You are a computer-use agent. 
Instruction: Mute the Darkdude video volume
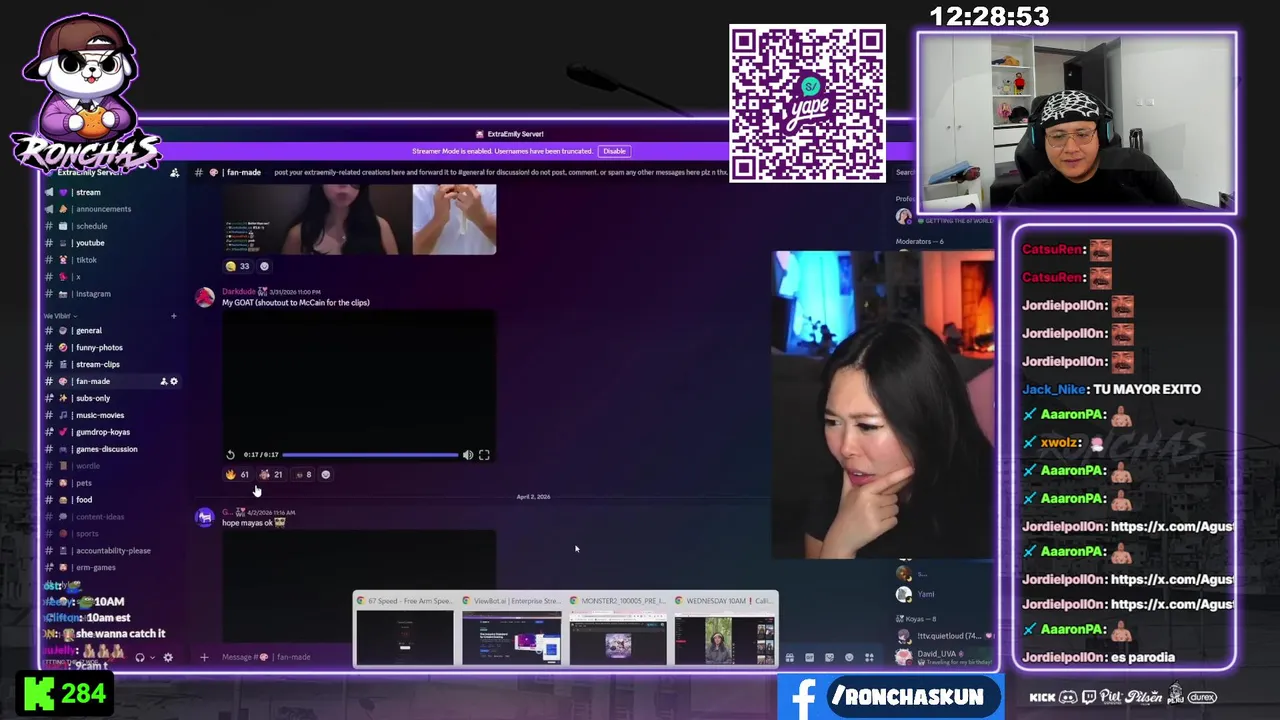467,455
